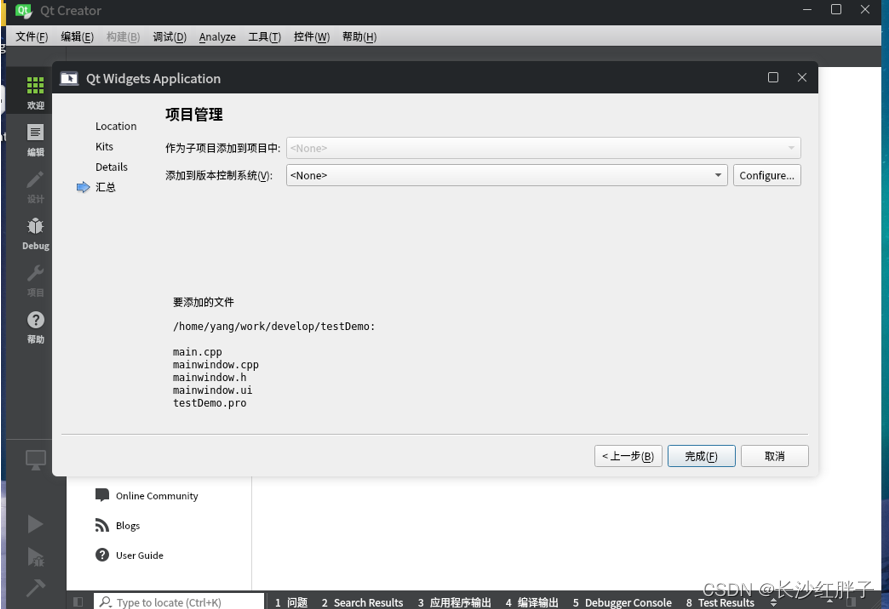Select the Details wizard step

(111, 167)
